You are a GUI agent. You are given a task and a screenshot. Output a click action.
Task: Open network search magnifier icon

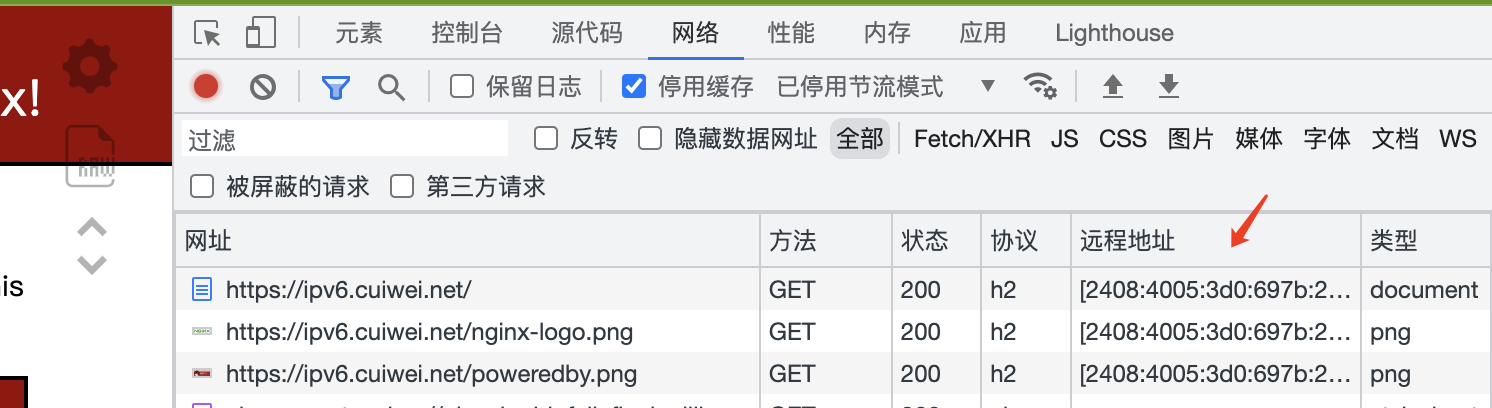[x=391, y=87]
